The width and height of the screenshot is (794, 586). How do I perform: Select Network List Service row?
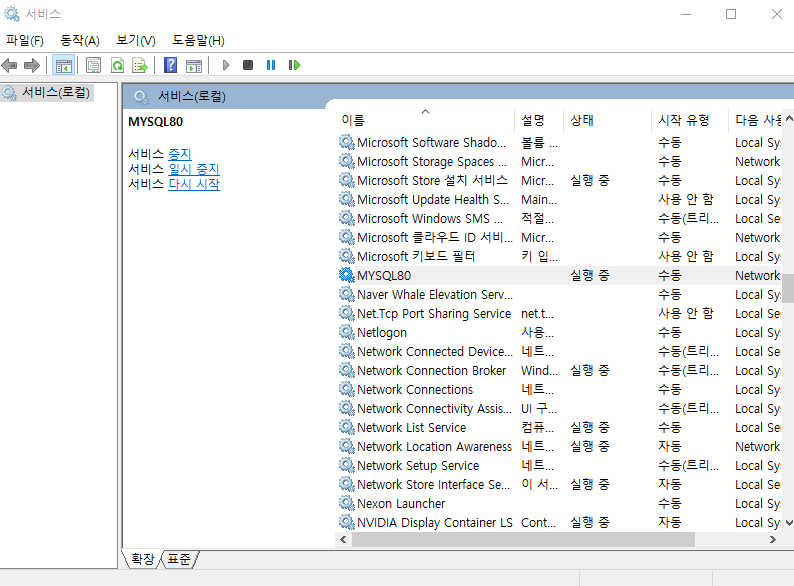[x=560, y=427]
